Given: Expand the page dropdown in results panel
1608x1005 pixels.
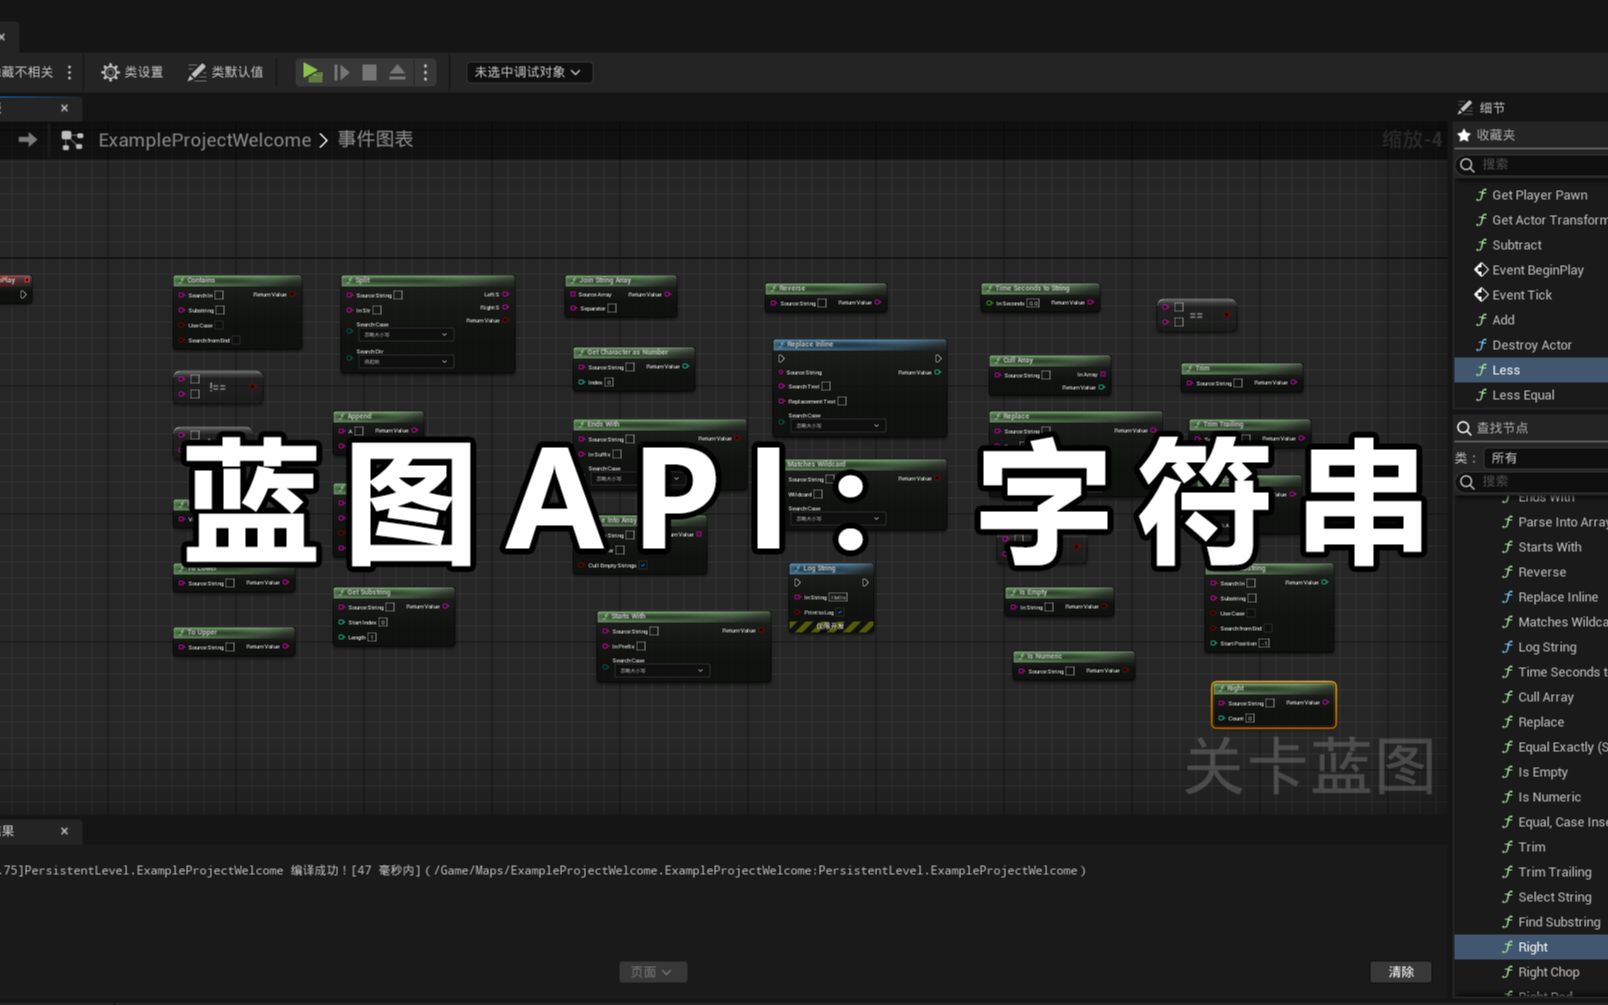Looking at the screenshot, I should pyautogui.click(x=652, y=972).
